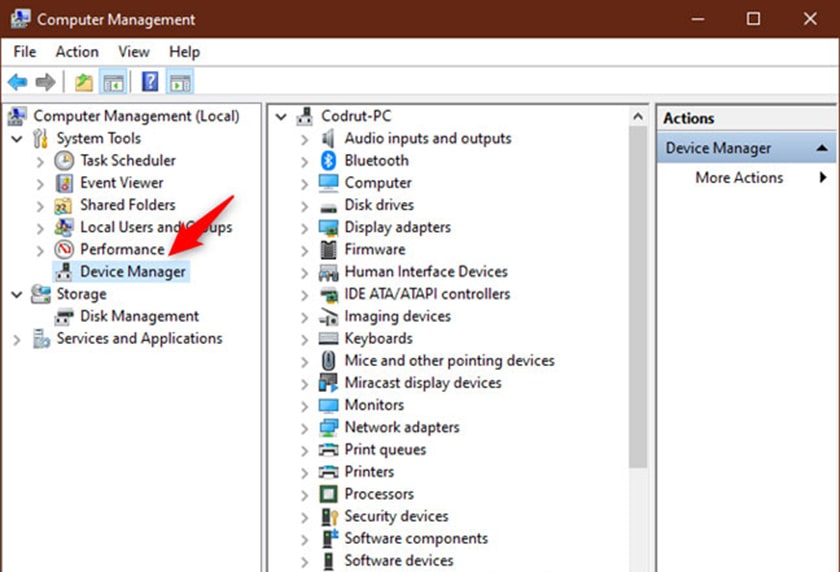
Task: Click the Event Viewer icon
Action: coord(64,183)
